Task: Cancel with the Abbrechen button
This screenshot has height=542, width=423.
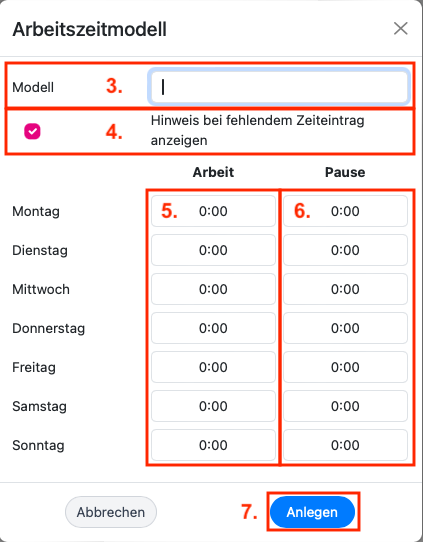Action: pyautogui.click(x=111, y=512)
